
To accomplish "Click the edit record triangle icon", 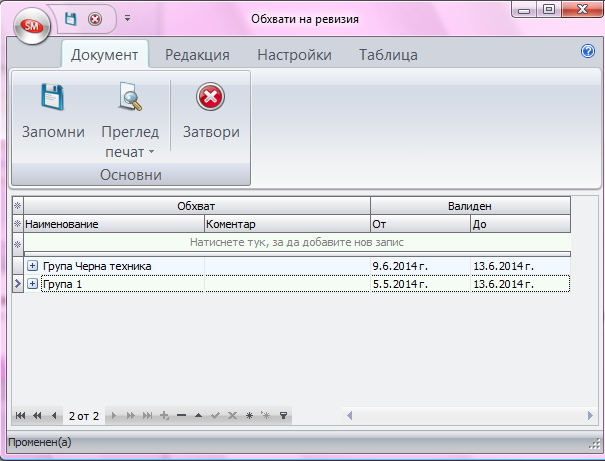I will tap(198, 415).
